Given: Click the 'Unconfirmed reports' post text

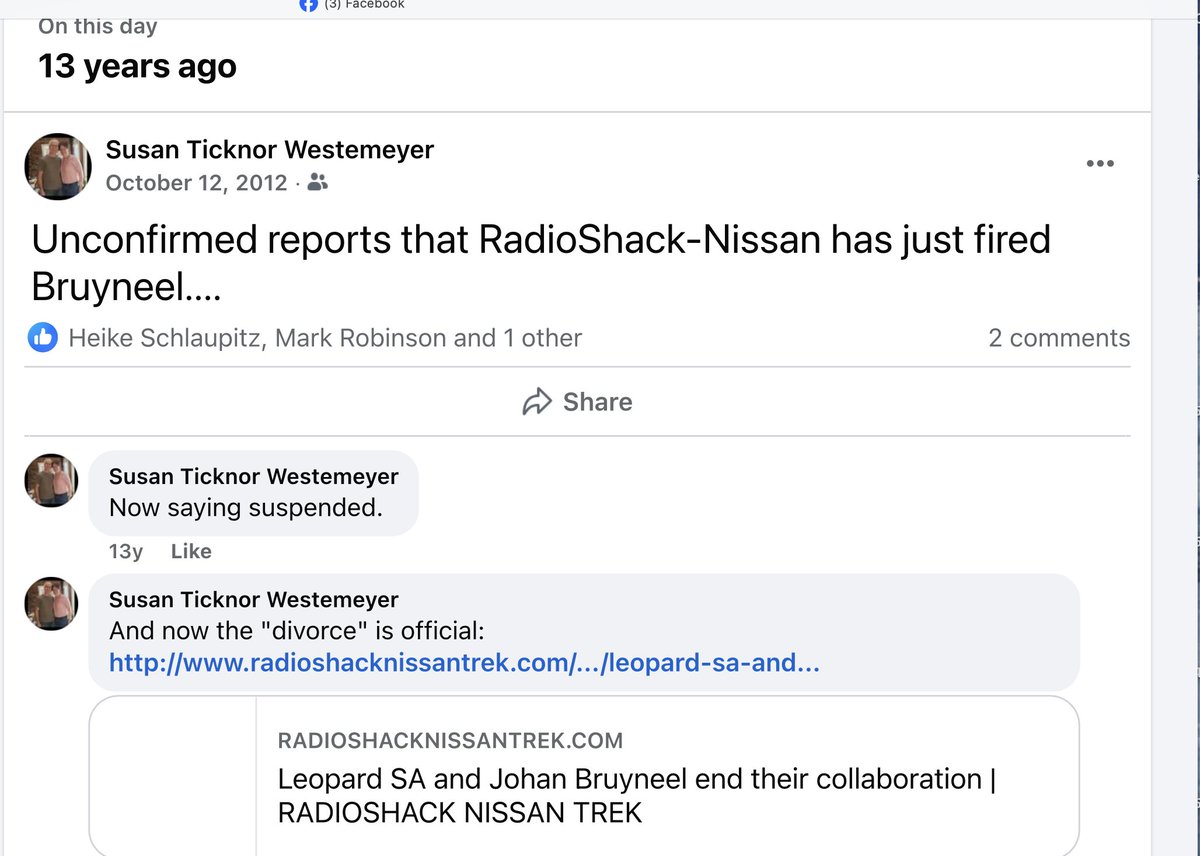Looking at the screenshot, I should [541, 264].
